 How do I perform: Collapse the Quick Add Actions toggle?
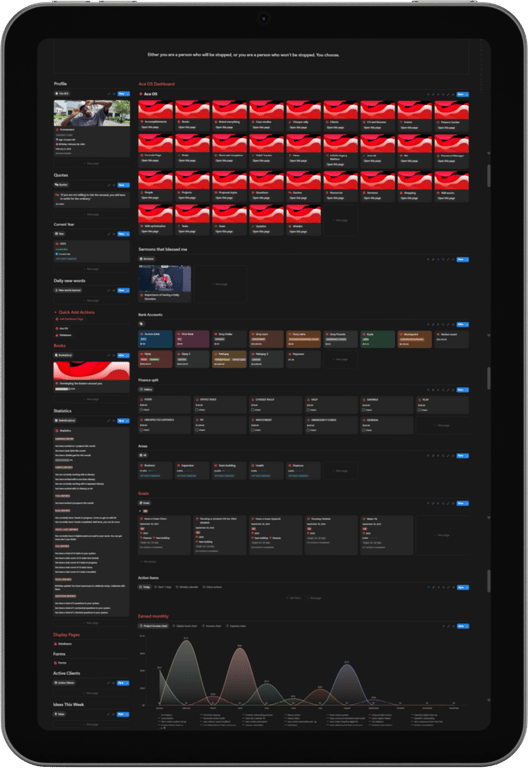55,312
